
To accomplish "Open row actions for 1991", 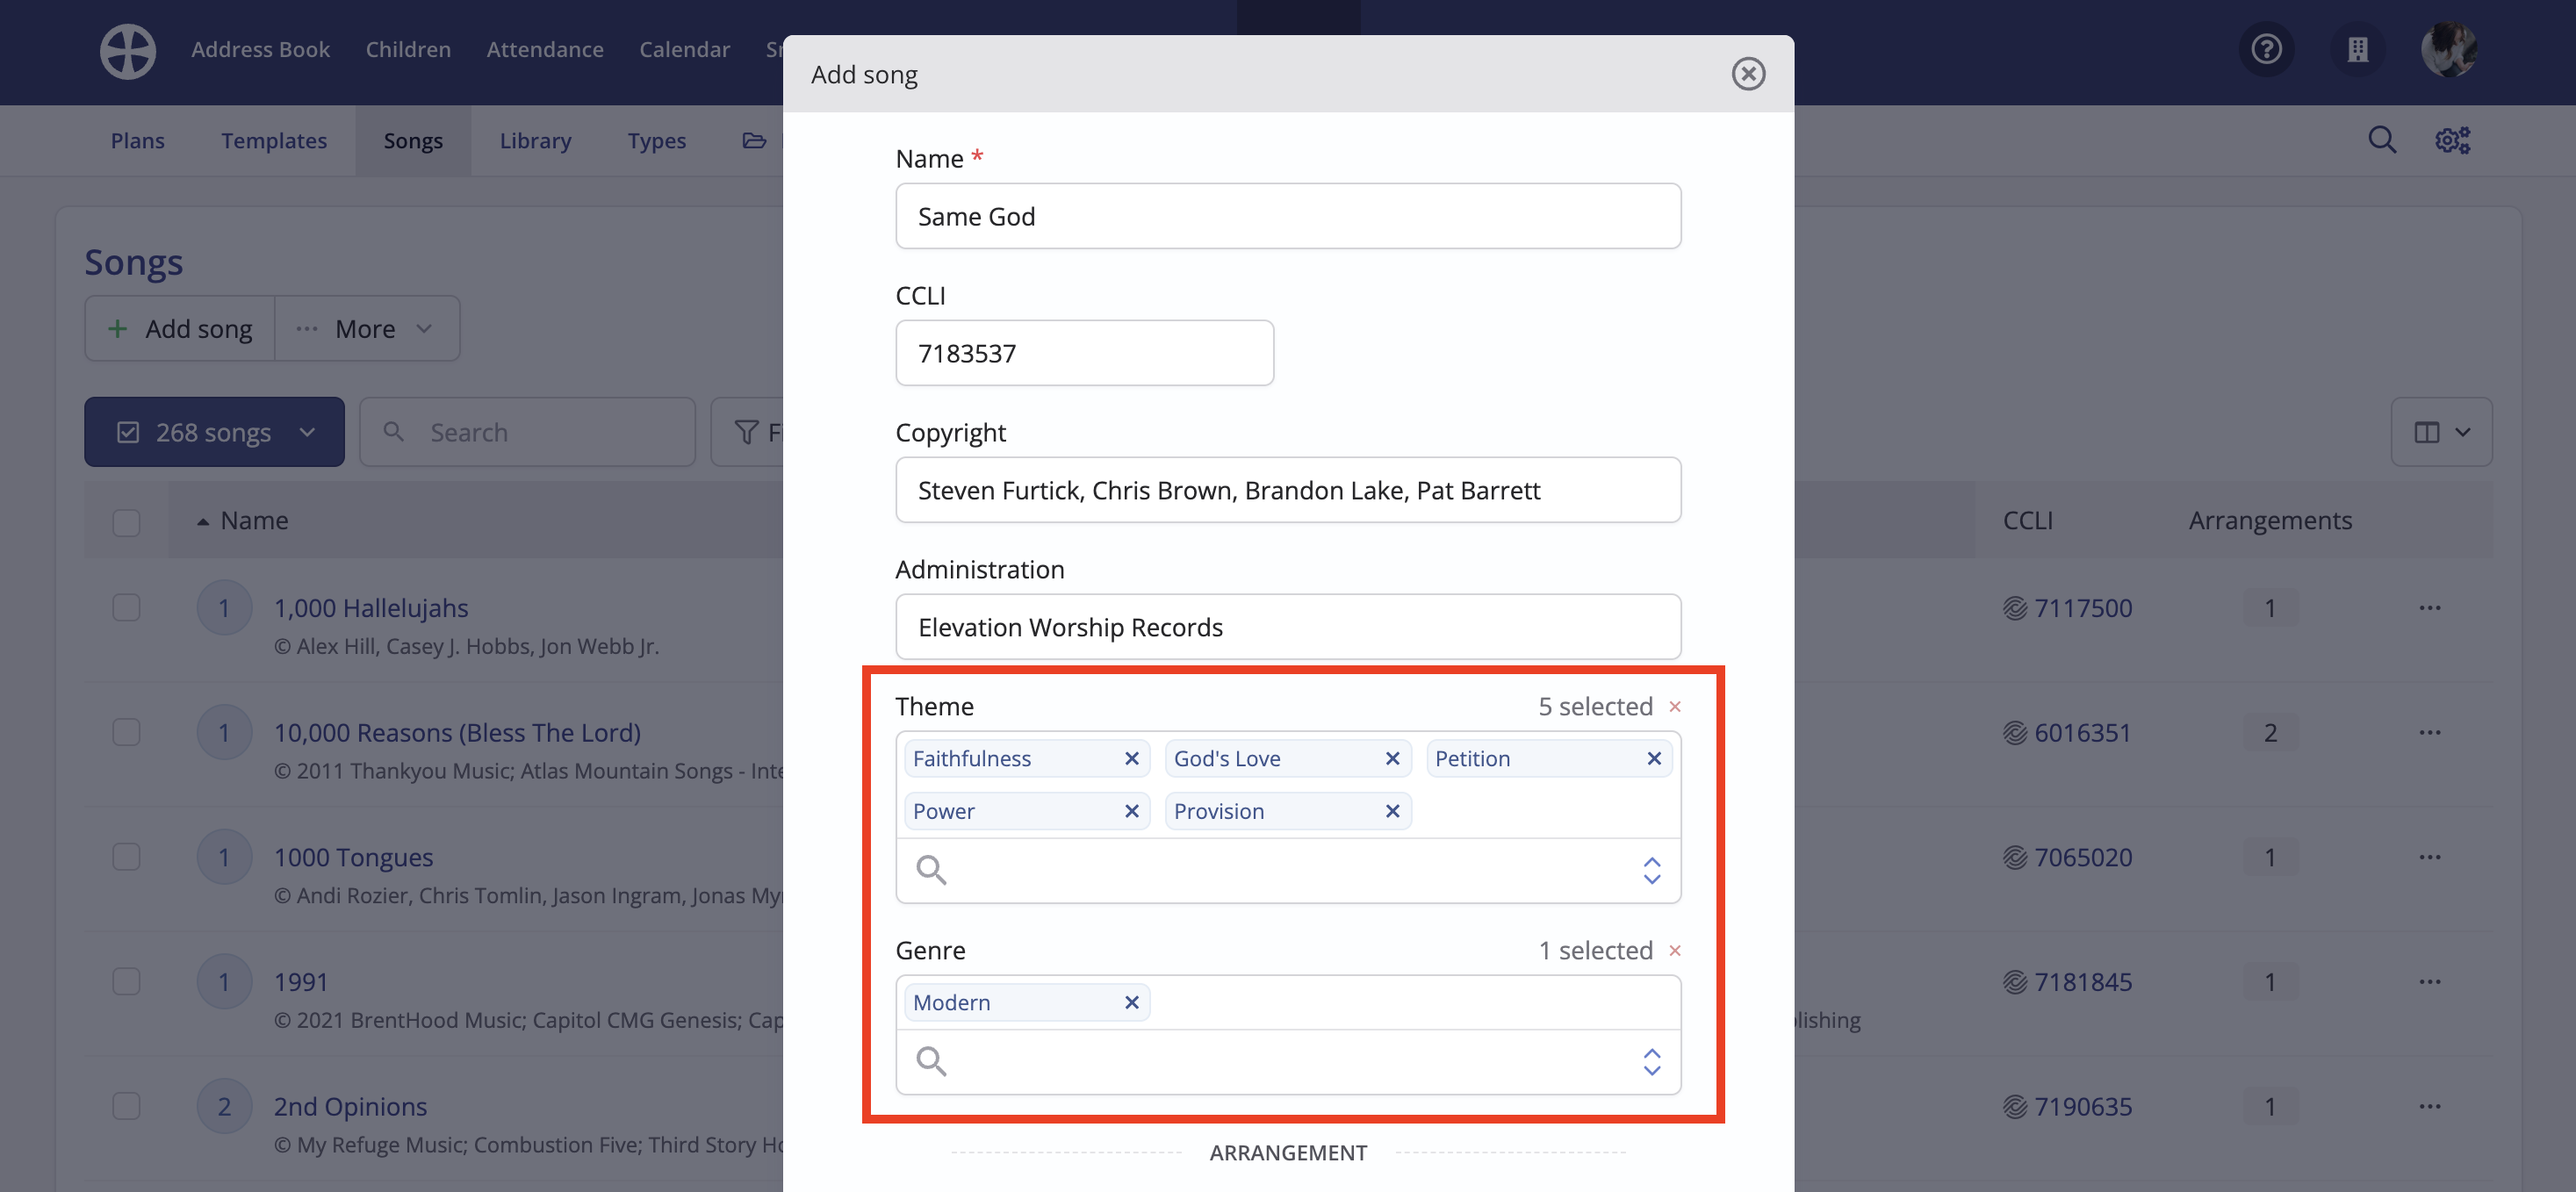I will (x=2430, y=983).
